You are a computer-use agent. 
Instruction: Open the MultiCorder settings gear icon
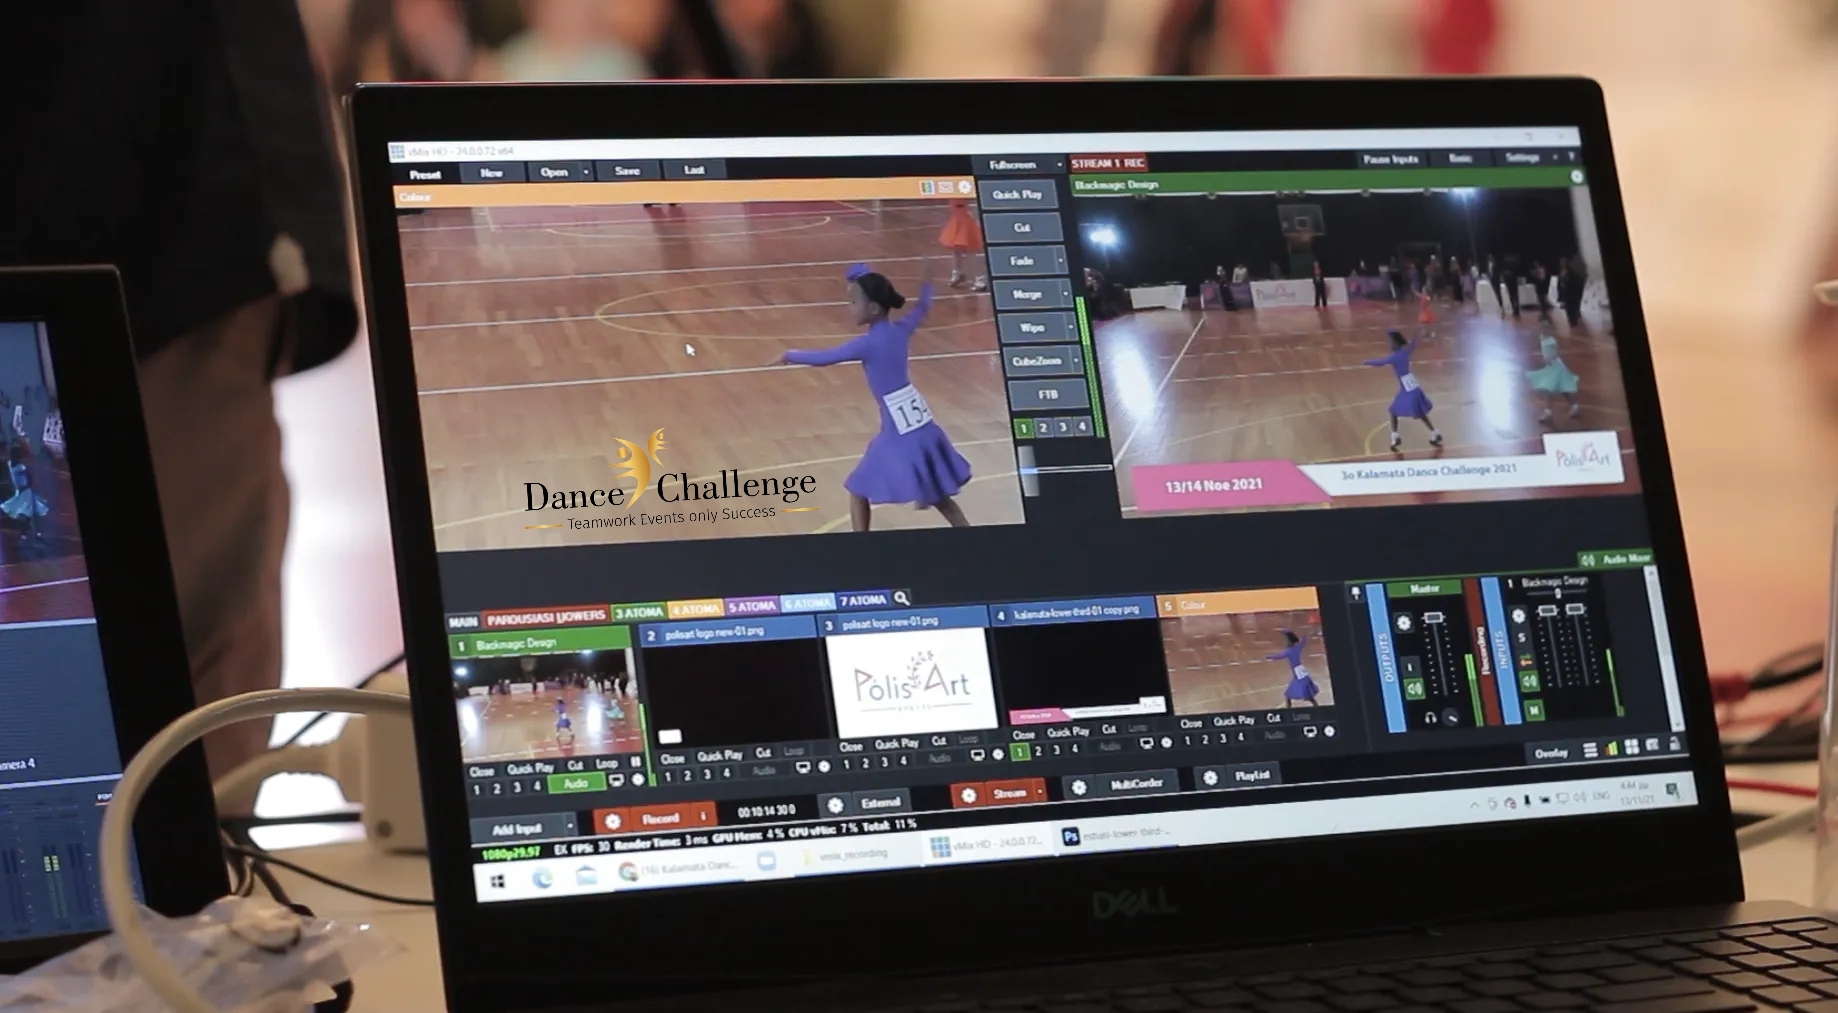click(x=1079, y=788)
